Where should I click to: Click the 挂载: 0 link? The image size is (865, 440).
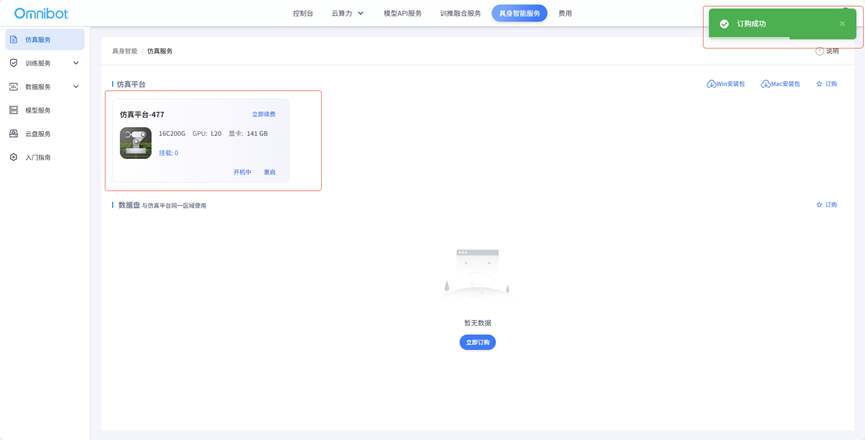[x=168, y=153]
